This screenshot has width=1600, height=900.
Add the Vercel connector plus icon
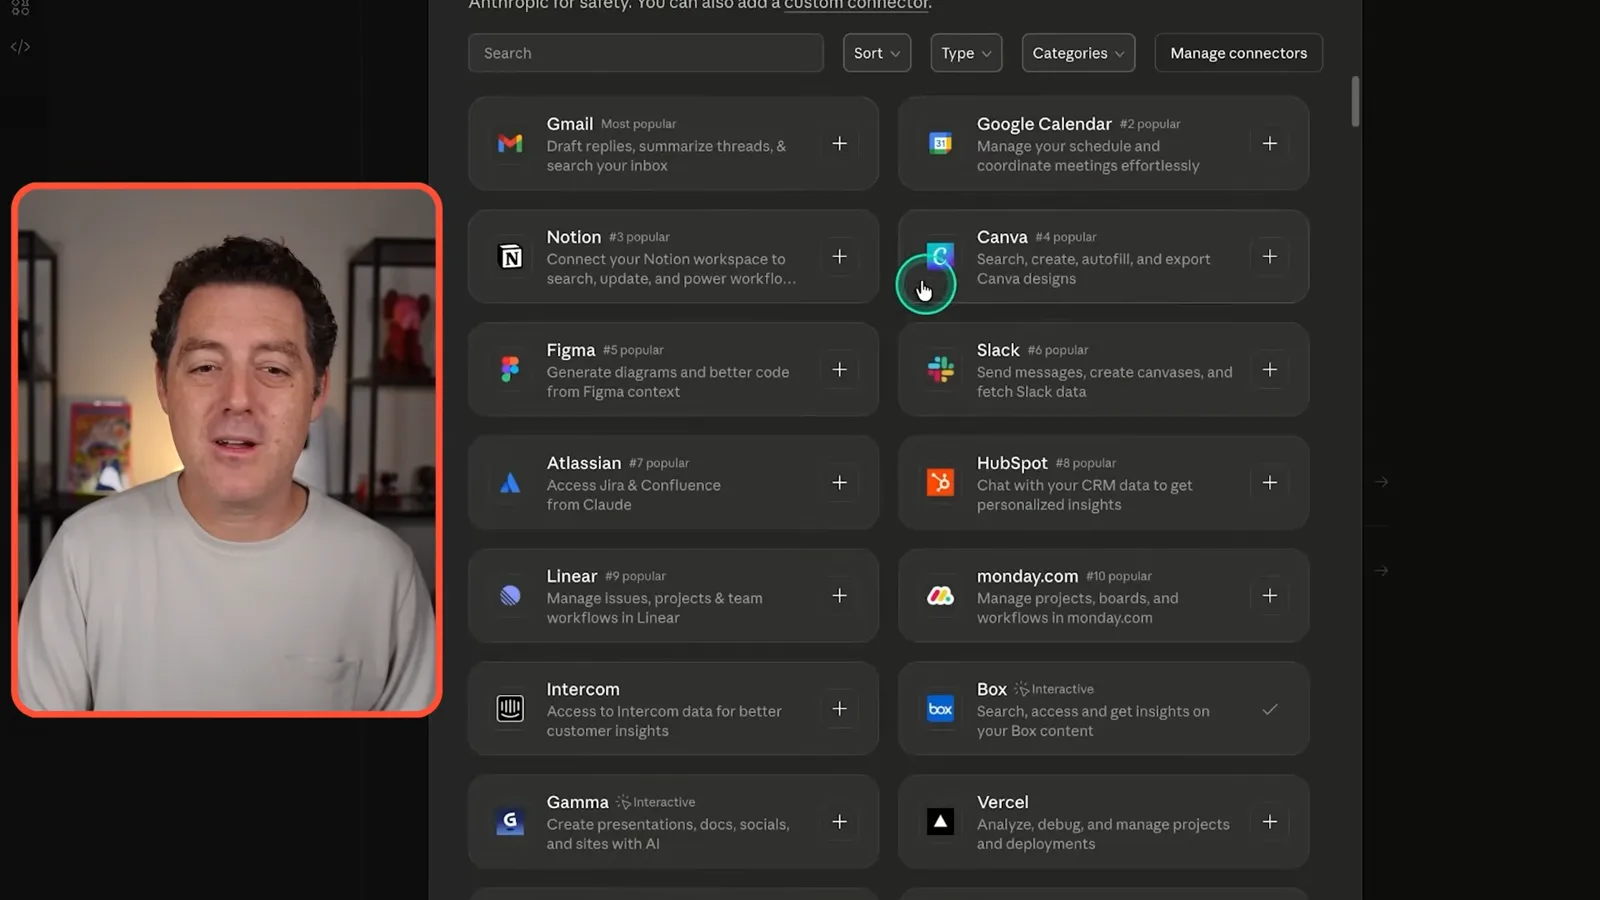(x=1269, y=822)
